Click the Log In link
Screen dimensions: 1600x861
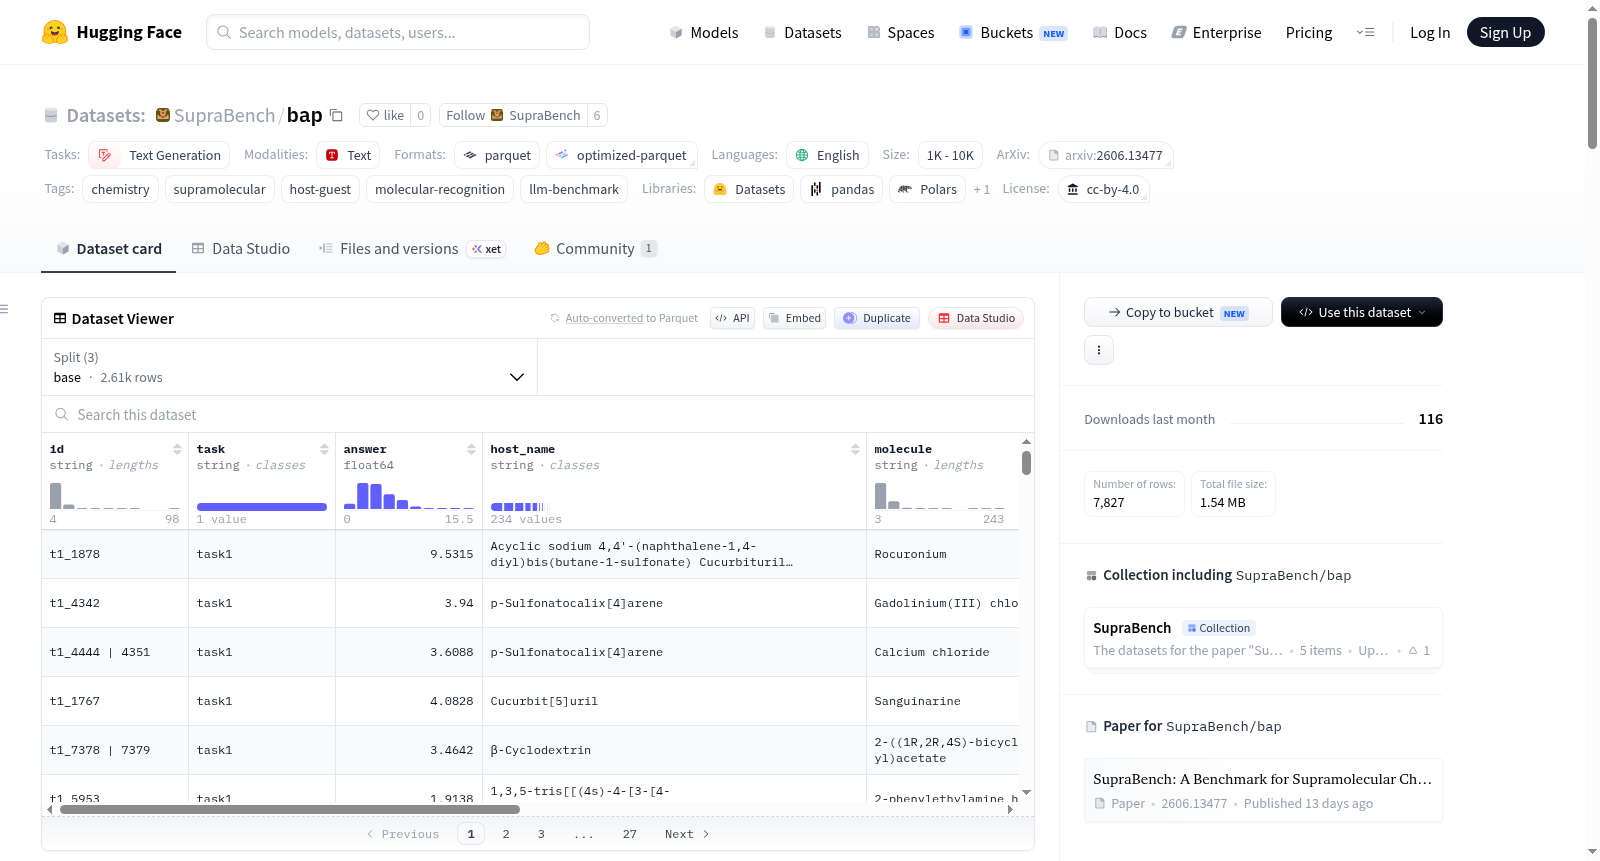(x=1430, y=32)
